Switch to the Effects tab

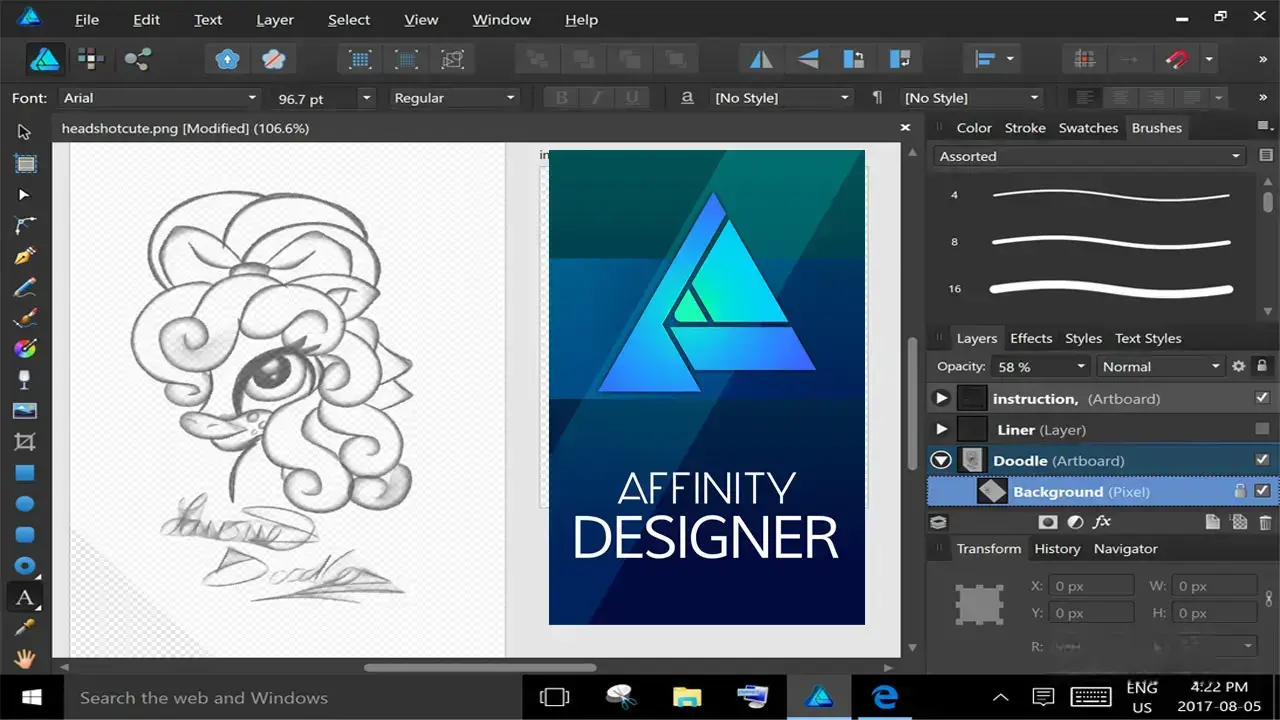[x=1031, y=338]
